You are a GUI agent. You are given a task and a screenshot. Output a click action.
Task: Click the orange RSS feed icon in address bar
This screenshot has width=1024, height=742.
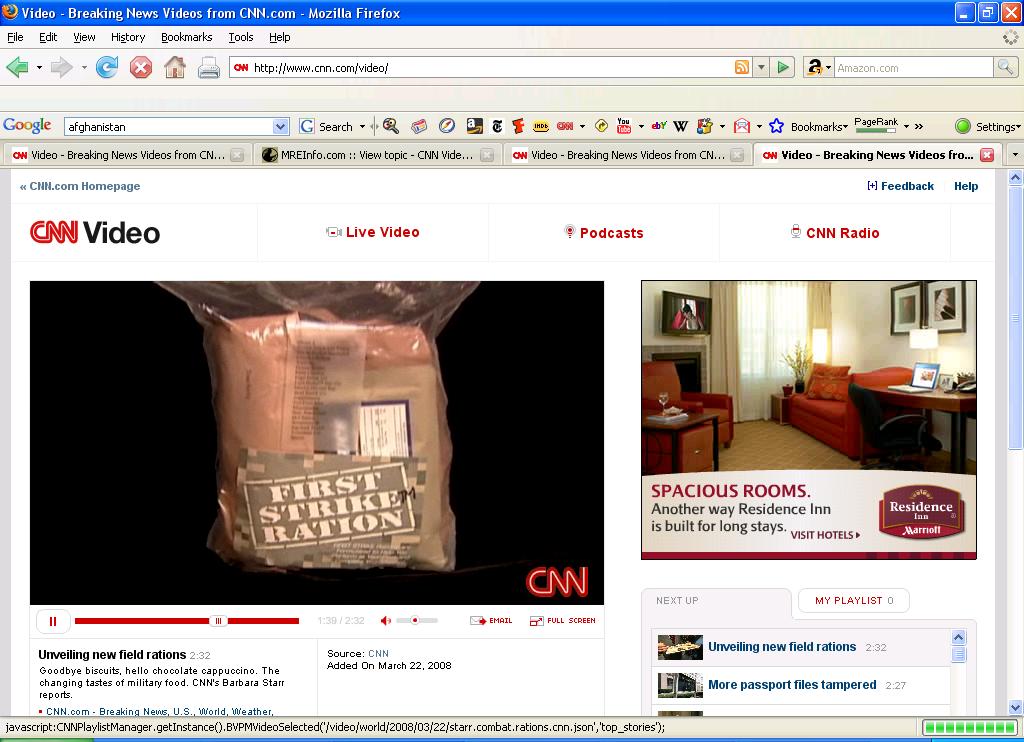[741, 67]
